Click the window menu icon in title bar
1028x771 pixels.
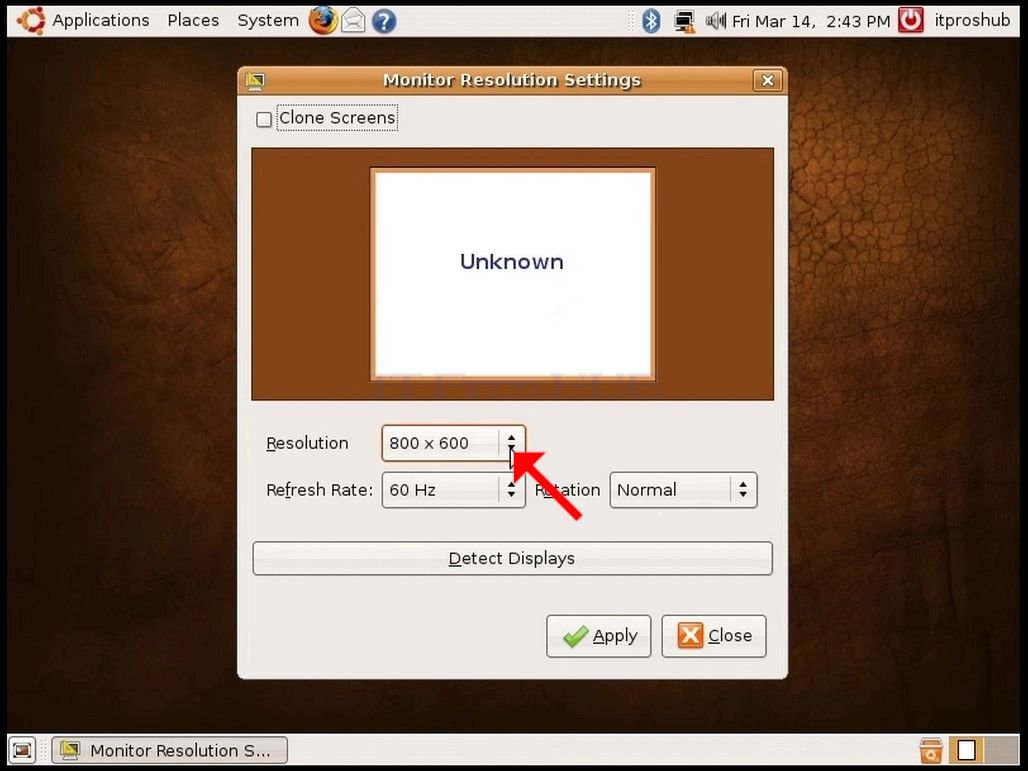255,81
